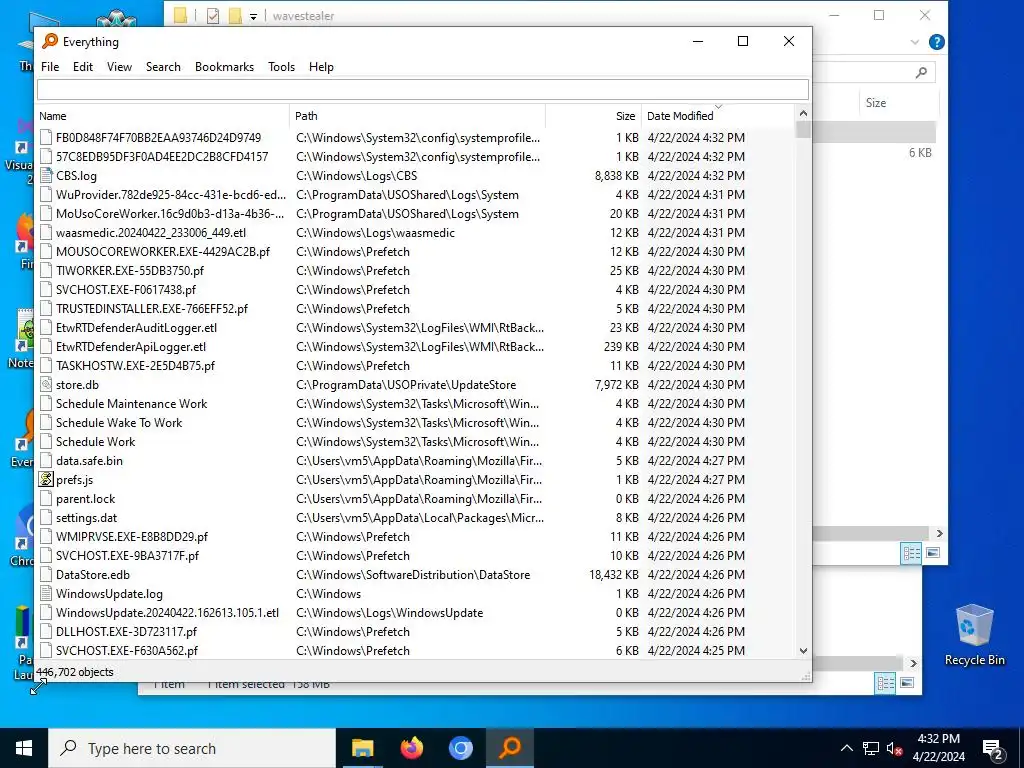Select EtwRTDefenderAuditLogger.etl entry
Screen dimensions: 1024x768
136,328
